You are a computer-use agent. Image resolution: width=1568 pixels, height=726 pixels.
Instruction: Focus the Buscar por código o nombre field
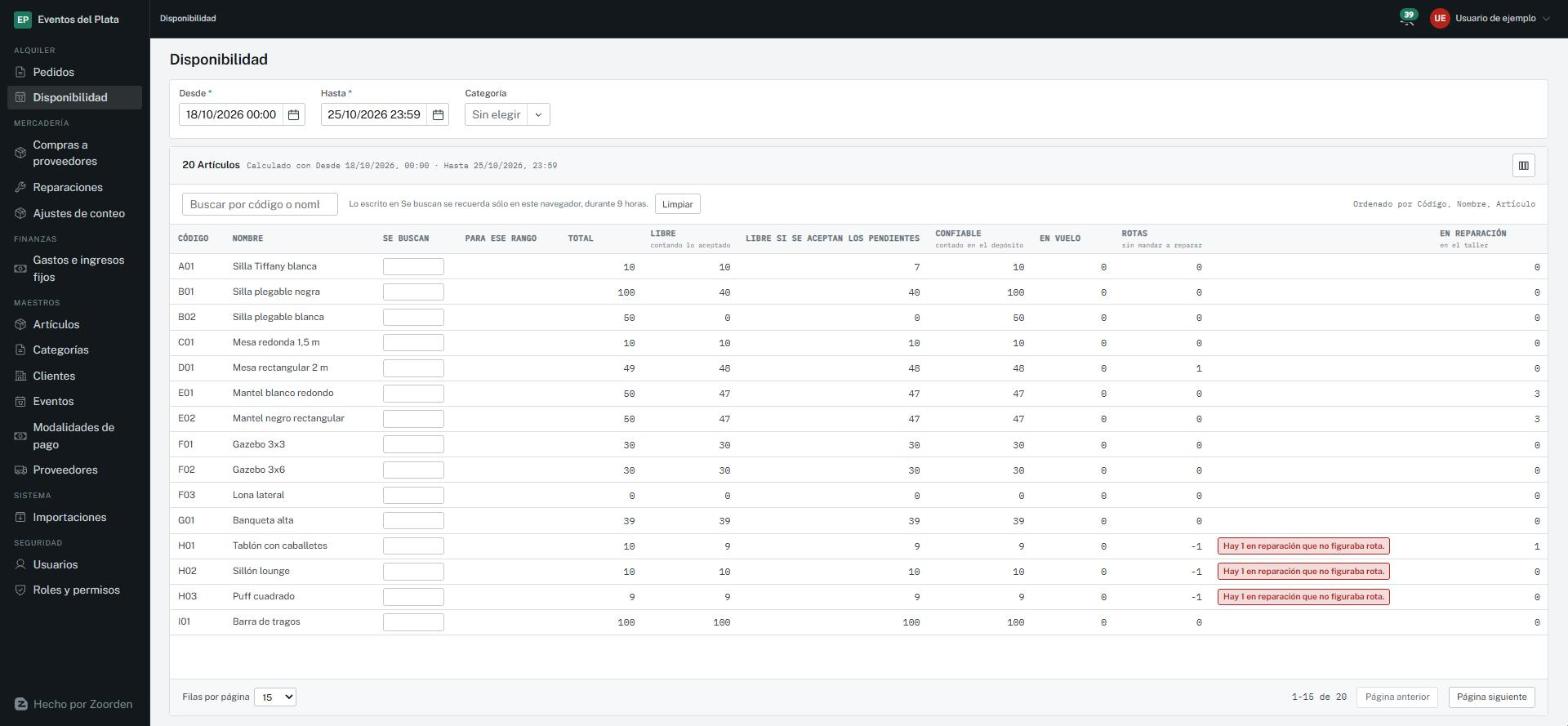click(x=260, y=204)
